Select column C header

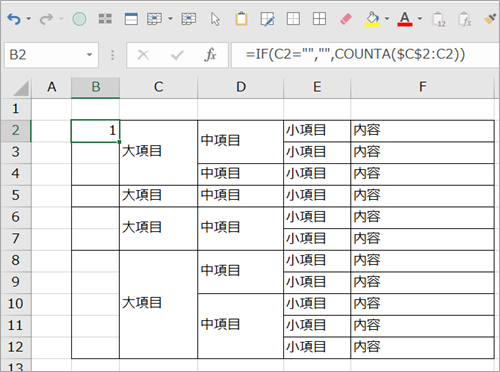pyautogui.click(x=158, y=87)
